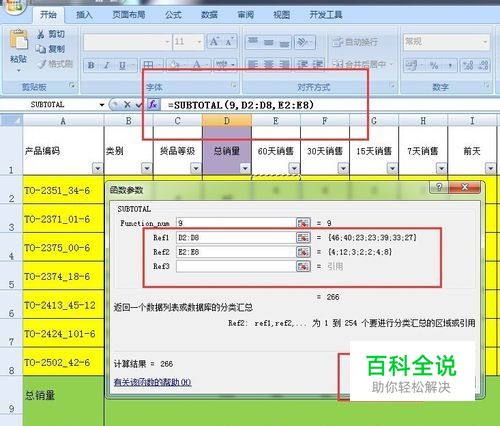Click the Decrease Decimal icon
The width and height of the screenshot is (500, 426).
tap(483, 65)
